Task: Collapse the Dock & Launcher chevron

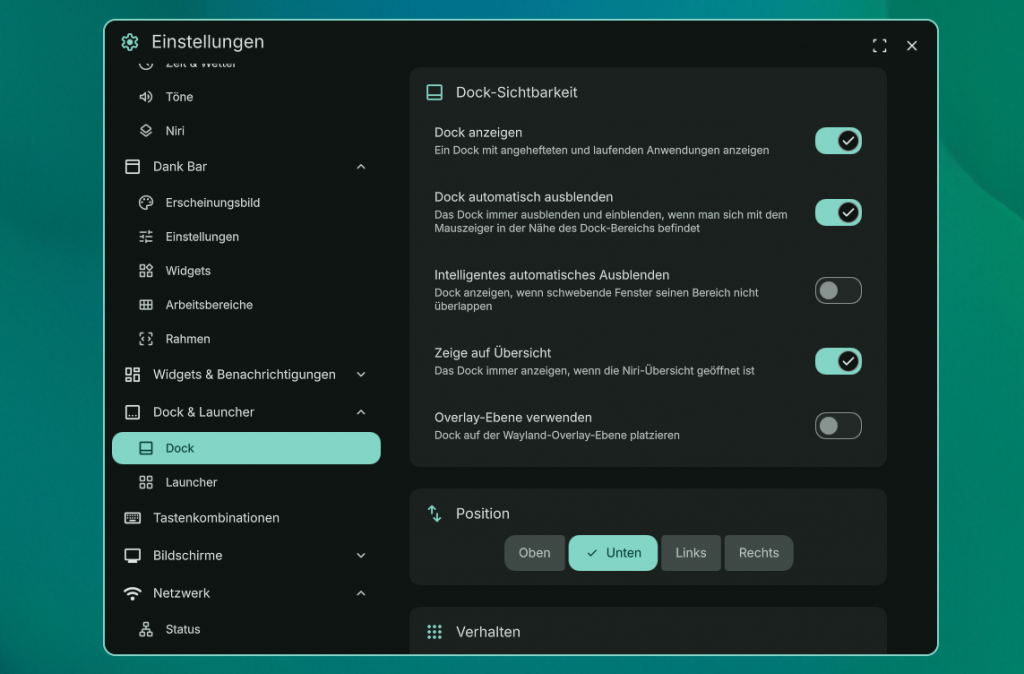Action: pos(361,412)
